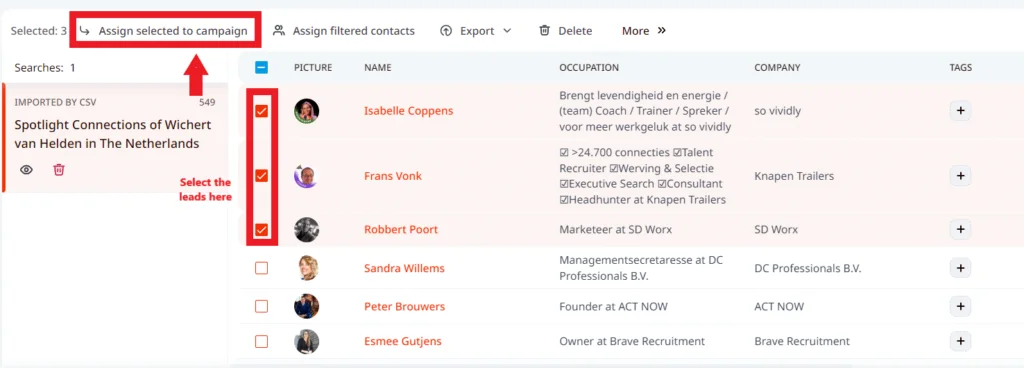Add a tag to Frans Vonk with the plus icon
The image size is (1024, 368).
pyautogui.click(x=960, y=176)
